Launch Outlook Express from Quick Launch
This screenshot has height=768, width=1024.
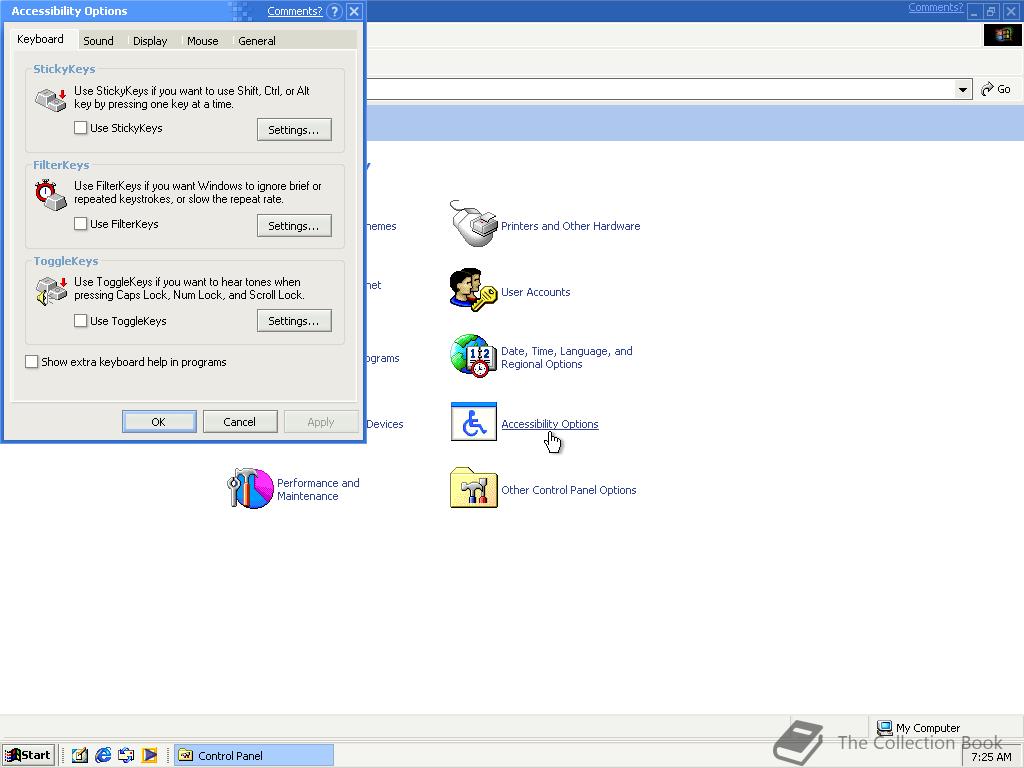tap(126, 756)
